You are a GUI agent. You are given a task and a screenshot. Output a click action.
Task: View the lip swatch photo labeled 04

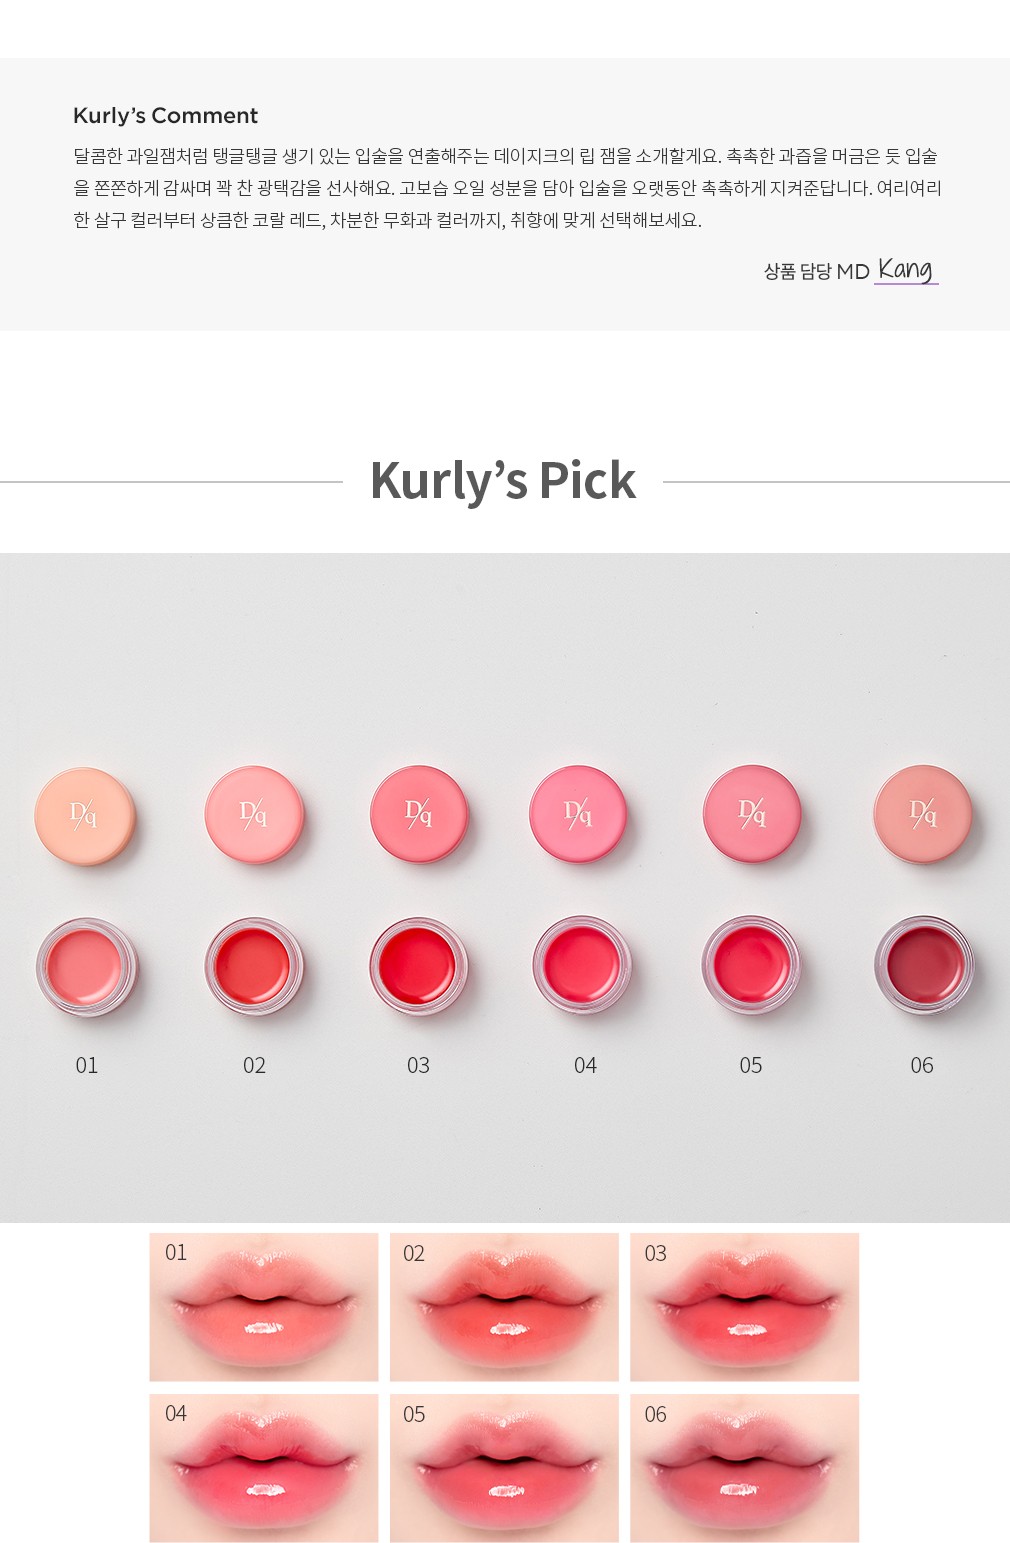(x=264, y=1467)
